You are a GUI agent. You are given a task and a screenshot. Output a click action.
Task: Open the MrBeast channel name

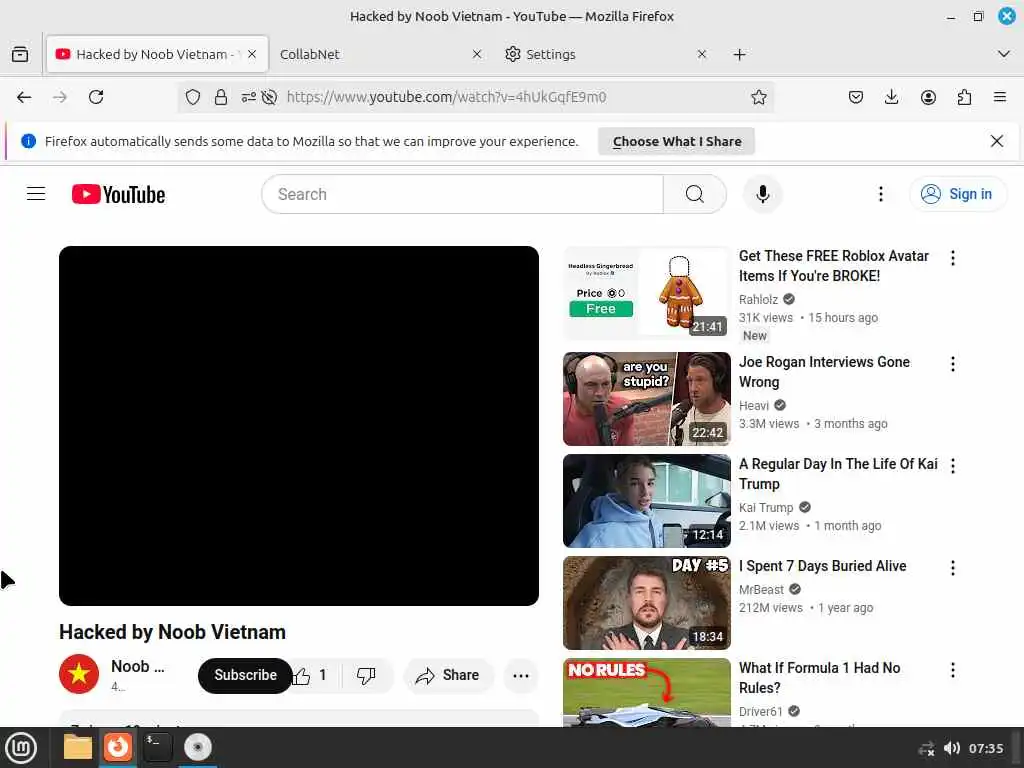point(761,590)
